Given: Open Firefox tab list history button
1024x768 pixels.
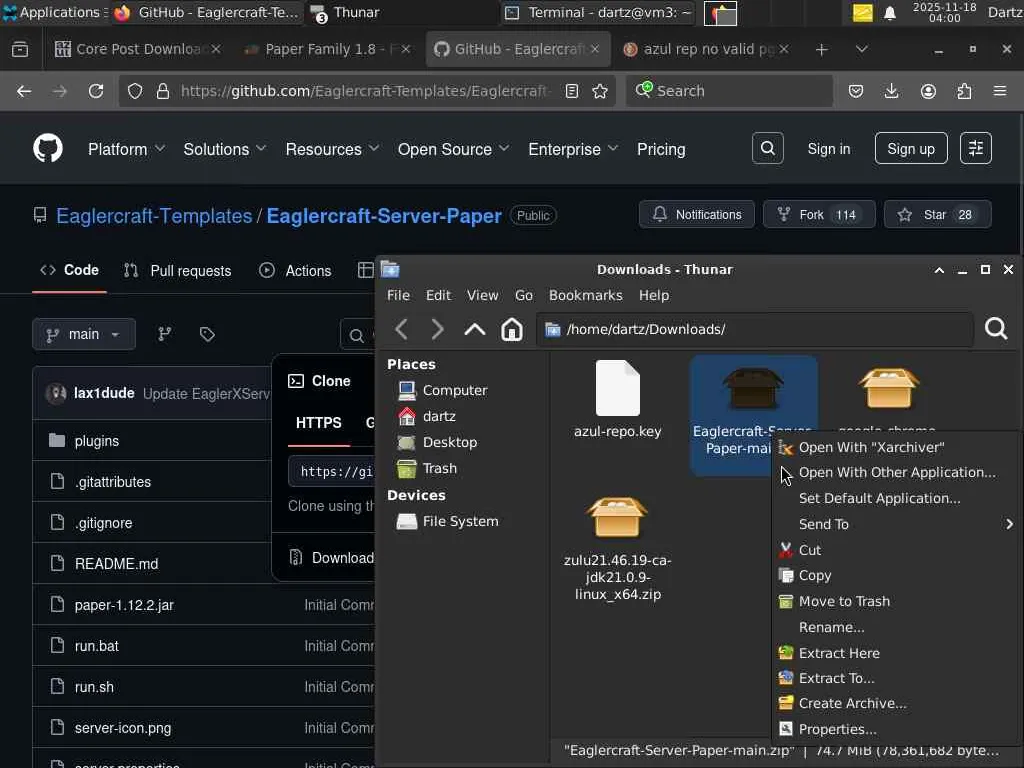Looking at the screenshot, I should 20,50.
